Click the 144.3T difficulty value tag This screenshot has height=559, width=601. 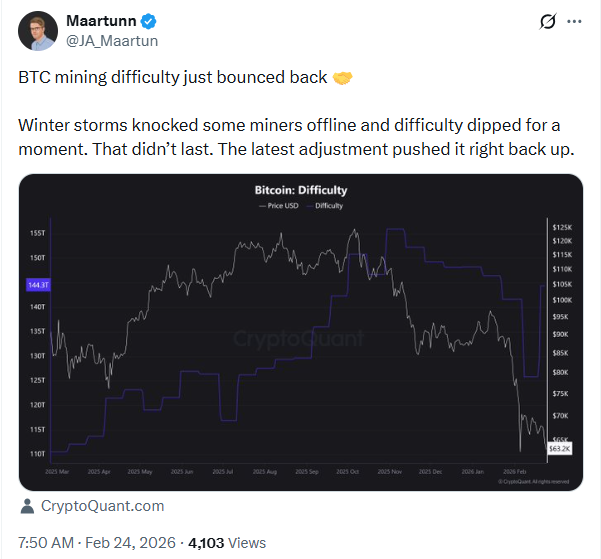[x=35, y=285]
